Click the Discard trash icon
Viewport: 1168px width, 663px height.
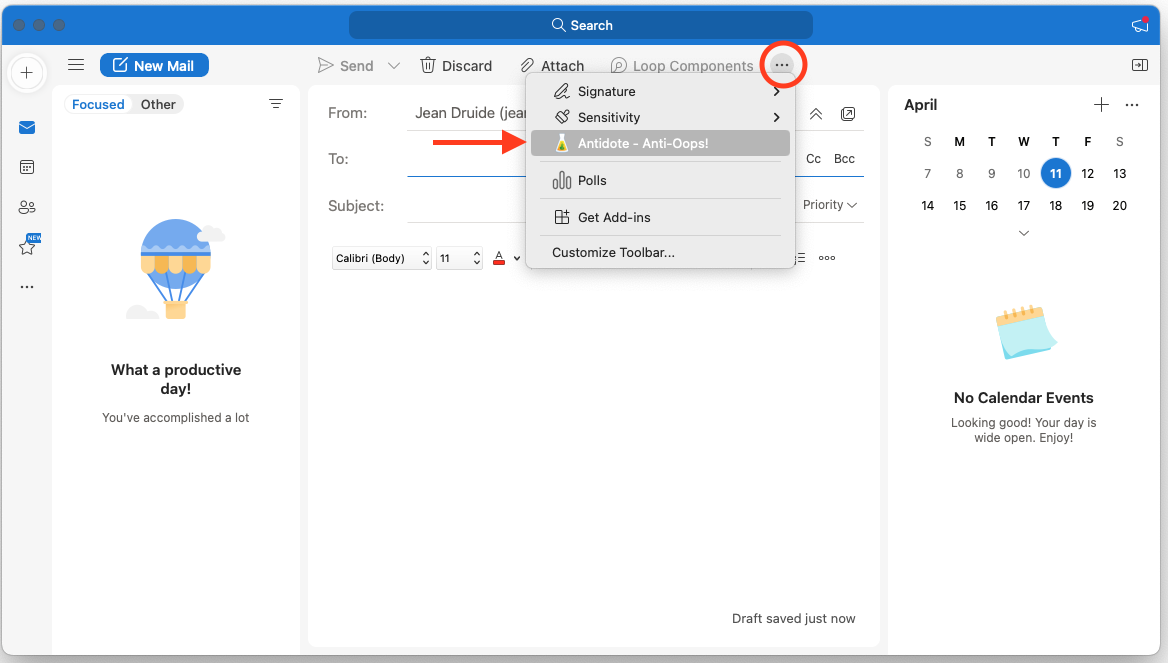(428, 65)
